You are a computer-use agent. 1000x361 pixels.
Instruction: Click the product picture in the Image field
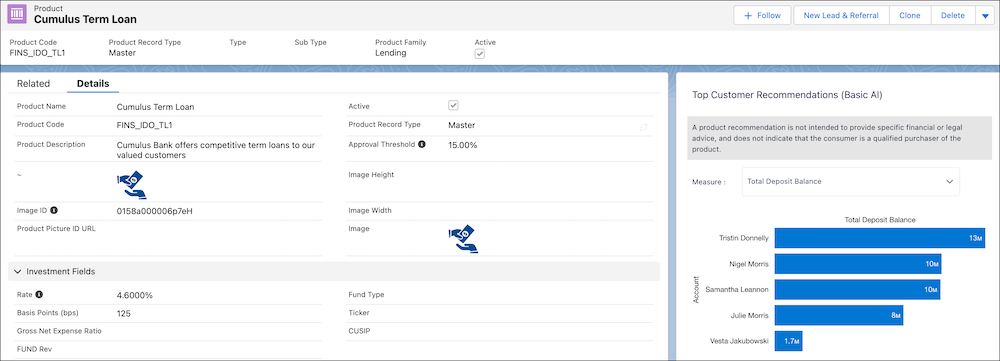click(x=464, y=239)
